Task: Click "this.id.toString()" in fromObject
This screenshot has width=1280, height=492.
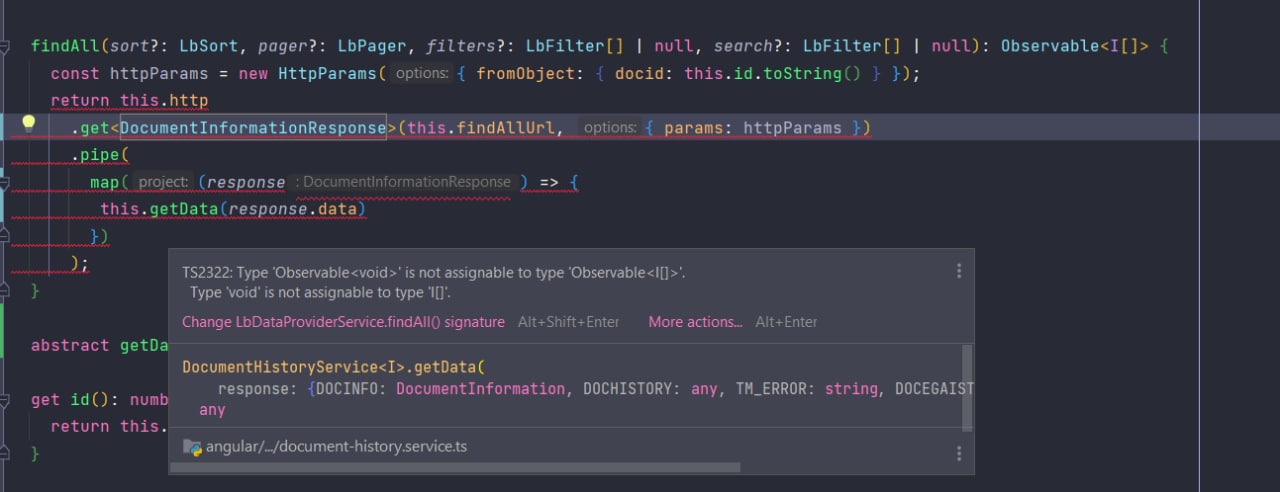Action: coord(775,74)
